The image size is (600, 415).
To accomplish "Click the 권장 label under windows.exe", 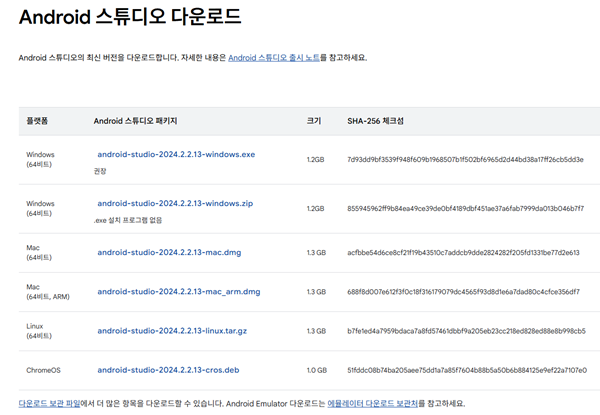I will pos(100,171).
